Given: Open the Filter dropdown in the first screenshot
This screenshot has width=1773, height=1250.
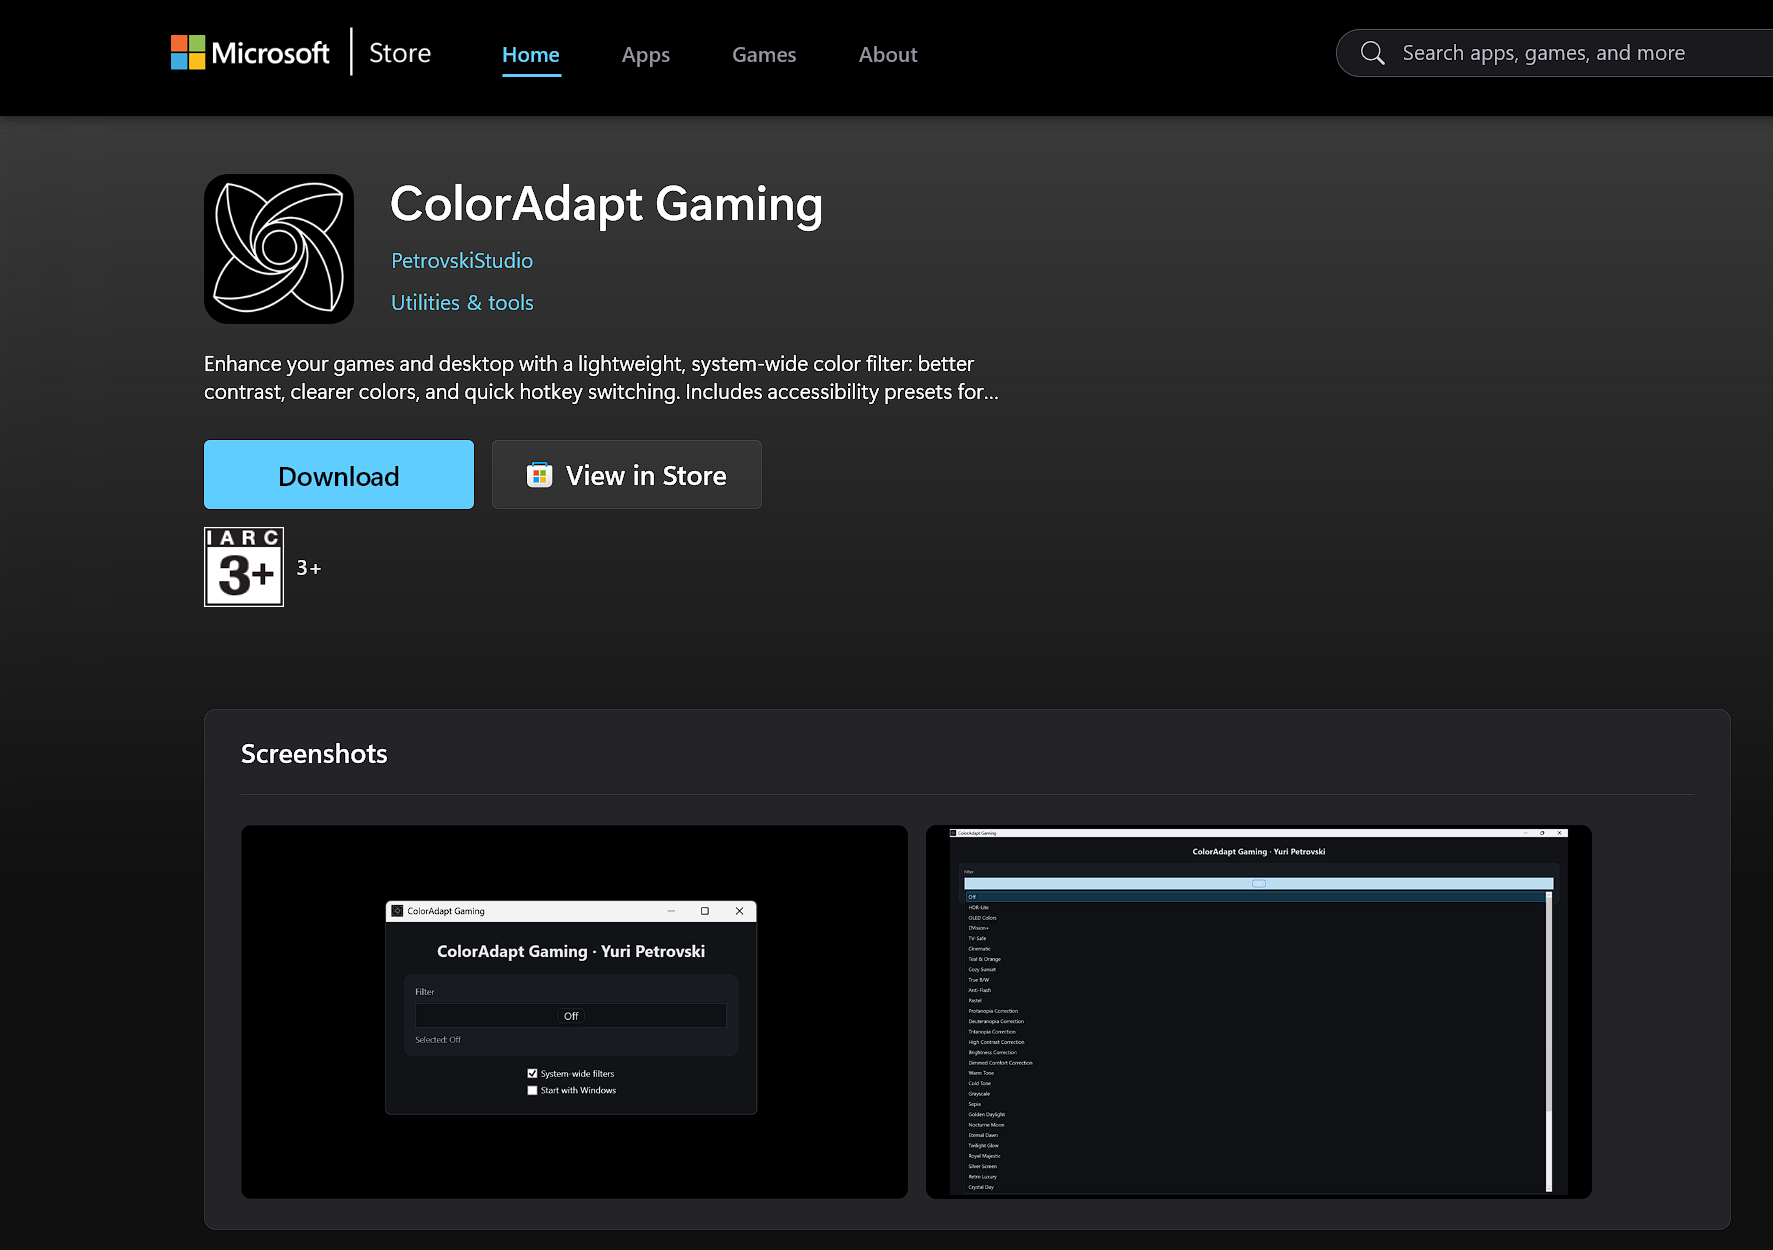Looking at the screenshot, I should tap(570, 1015).
